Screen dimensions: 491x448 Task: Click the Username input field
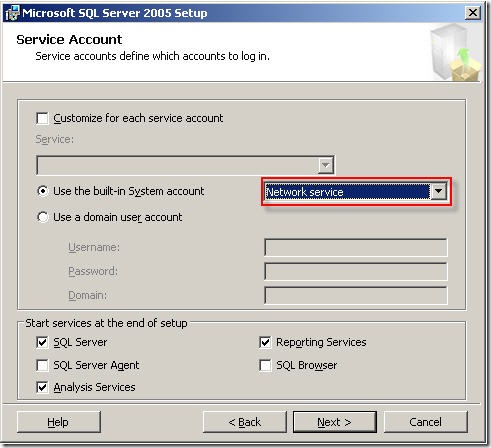click(356, 247)
